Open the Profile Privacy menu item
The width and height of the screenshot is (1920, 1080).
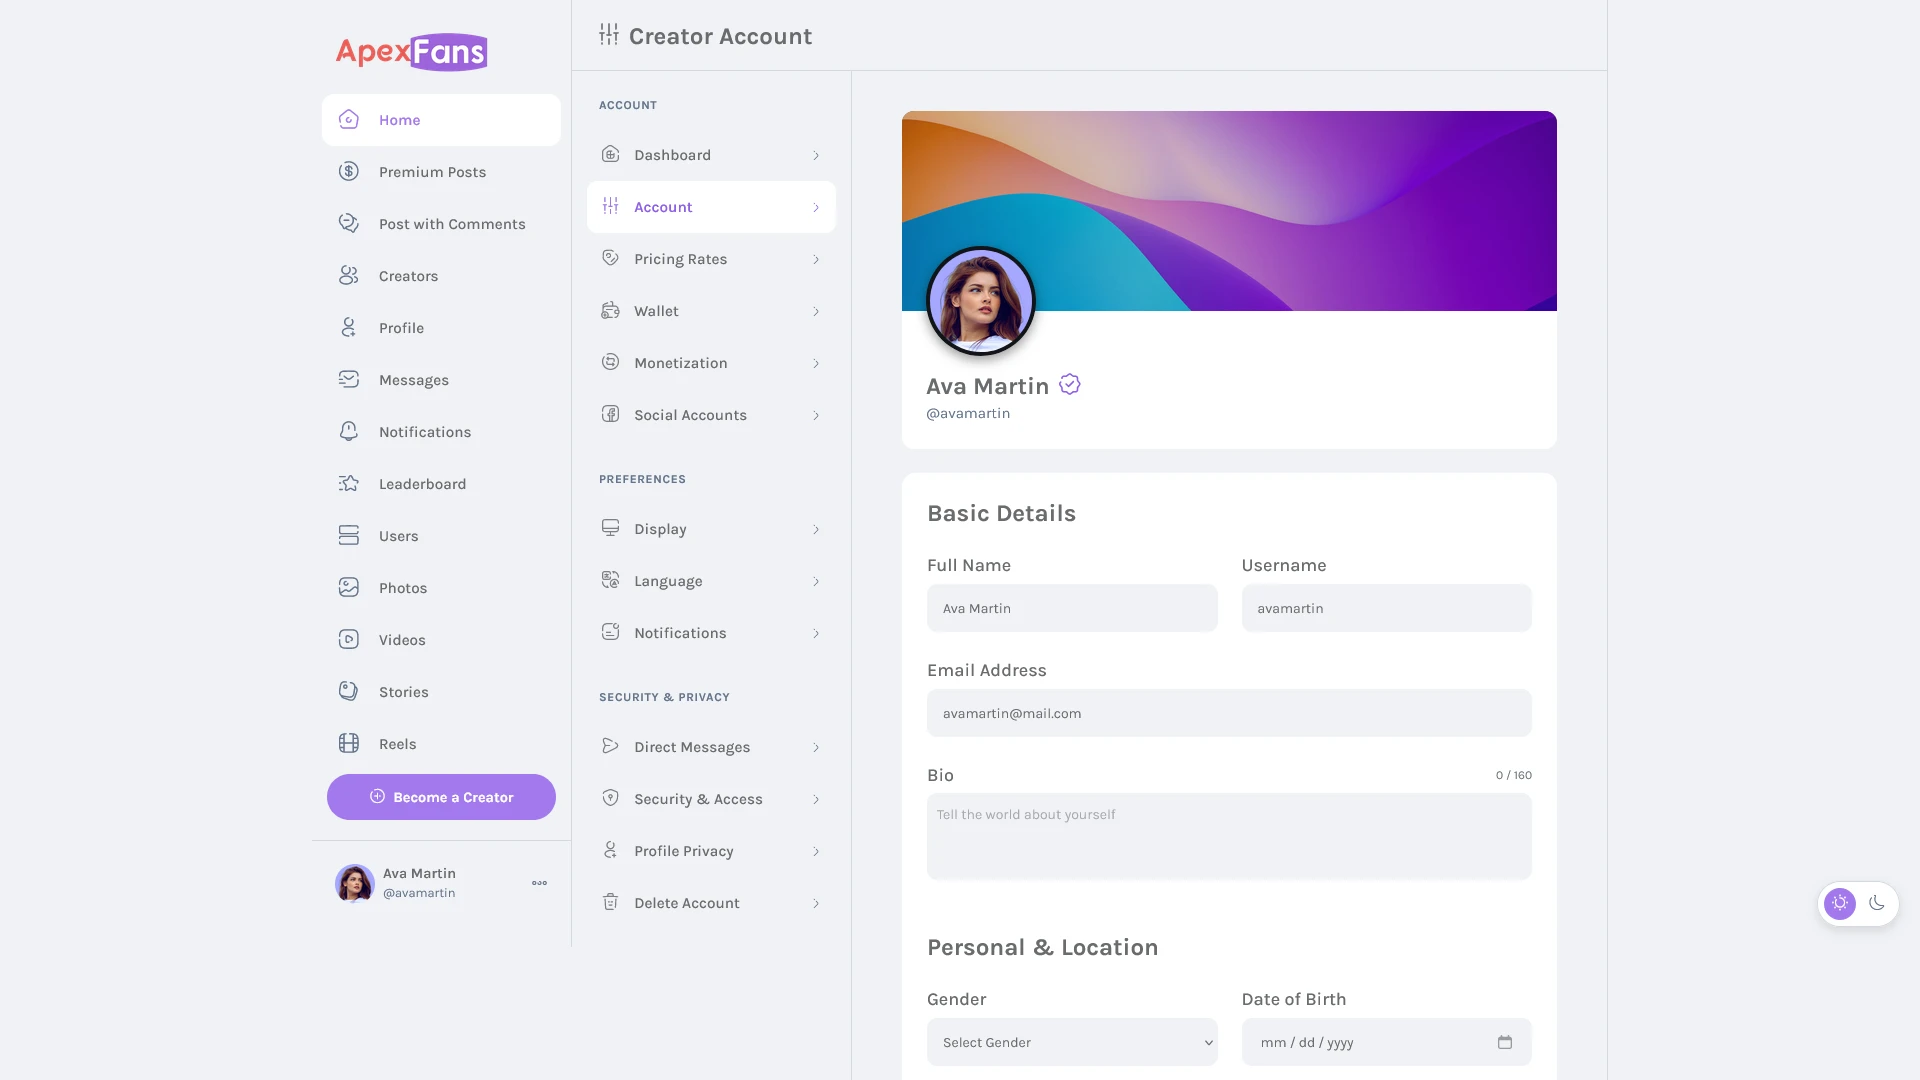pos(711,851)
